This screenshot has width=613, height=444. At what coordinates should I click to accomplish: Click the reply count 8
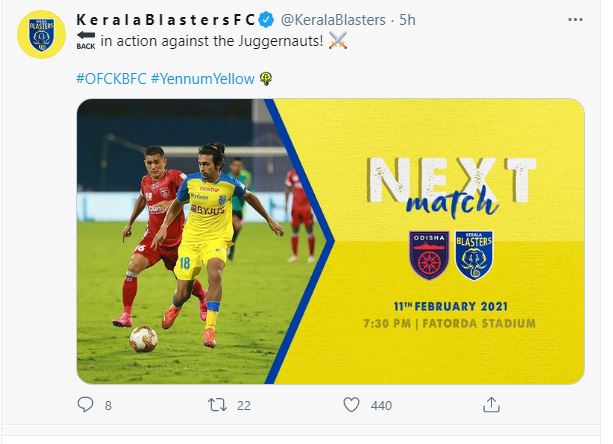coord(108,405)
